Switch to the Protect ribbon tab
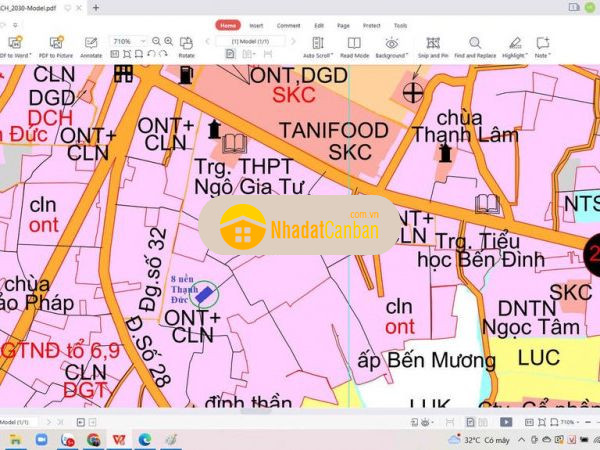Image resolution: width=600 pixels, height=450 pixels. (x=372, y=25)
